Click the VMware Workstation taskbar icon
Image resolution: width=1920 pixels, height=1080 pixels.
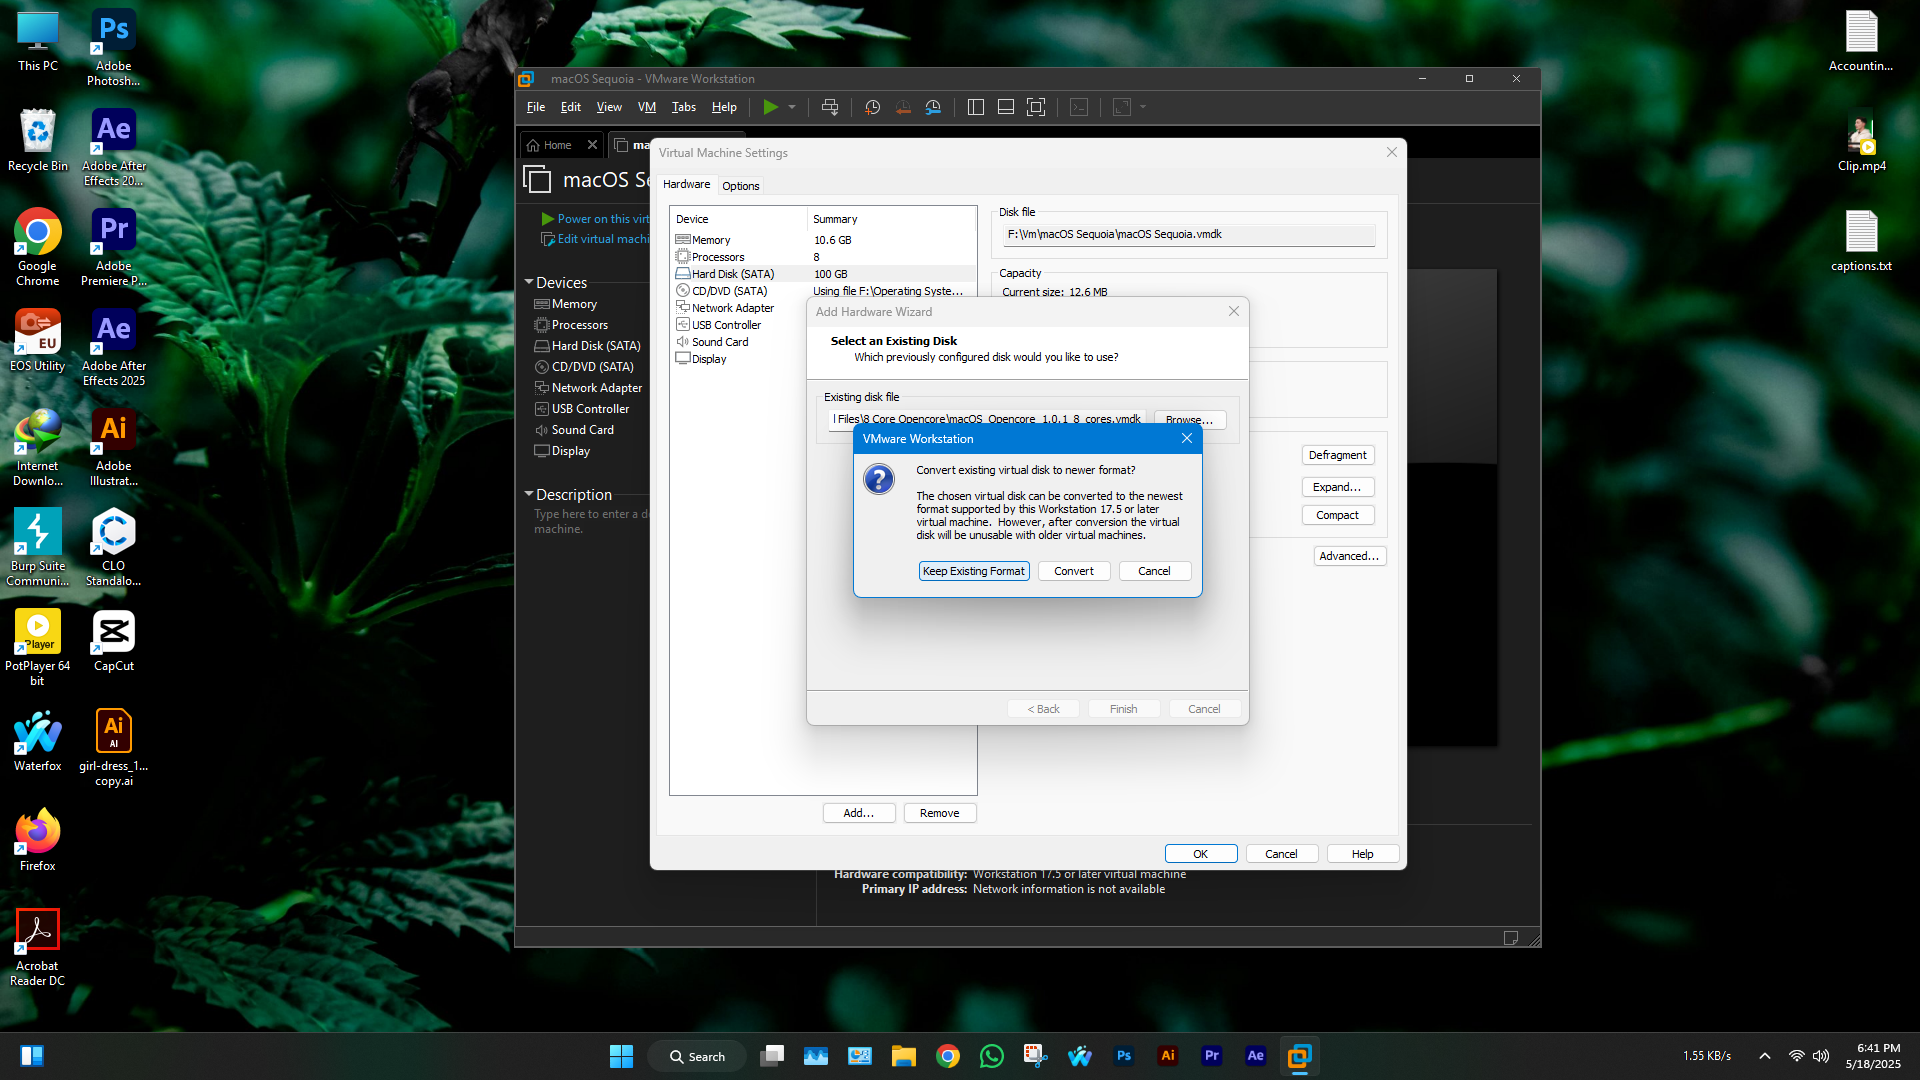coord(1299,1056)
